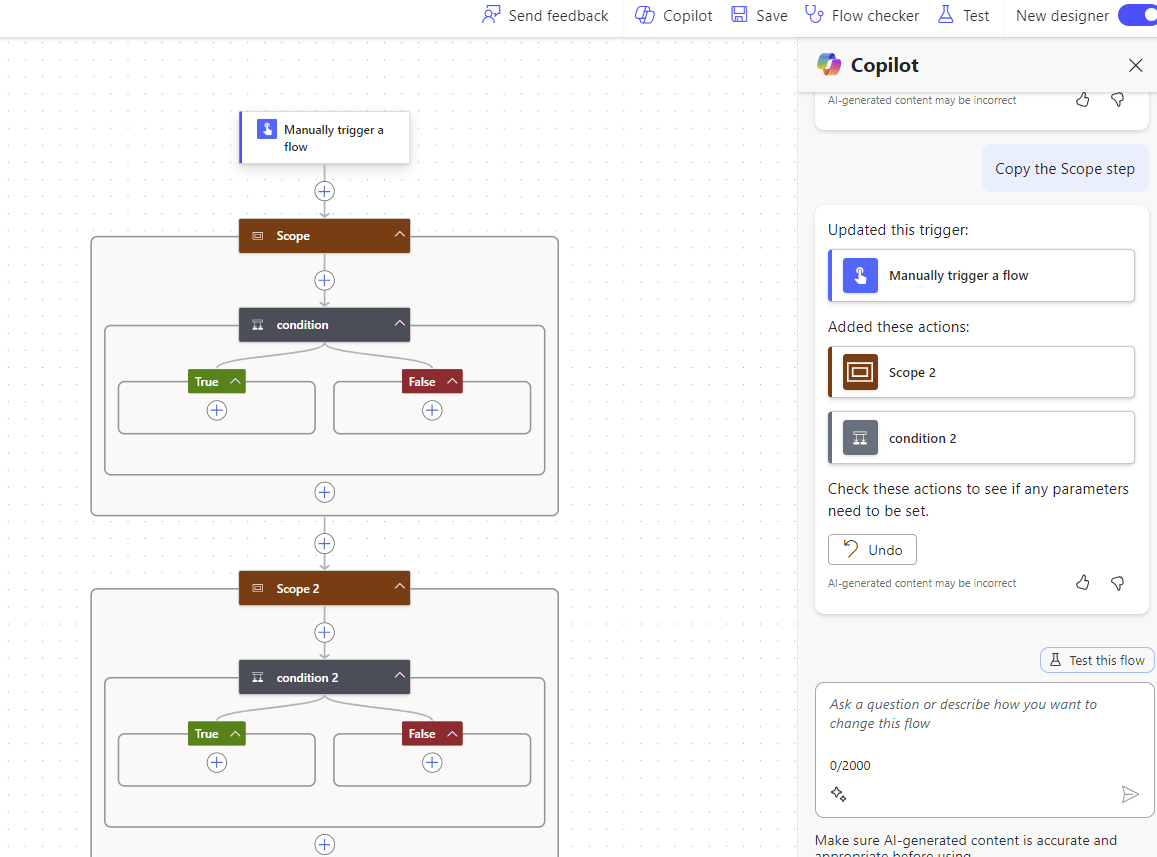Add an action in condition 2's False branch

point(432,763)
